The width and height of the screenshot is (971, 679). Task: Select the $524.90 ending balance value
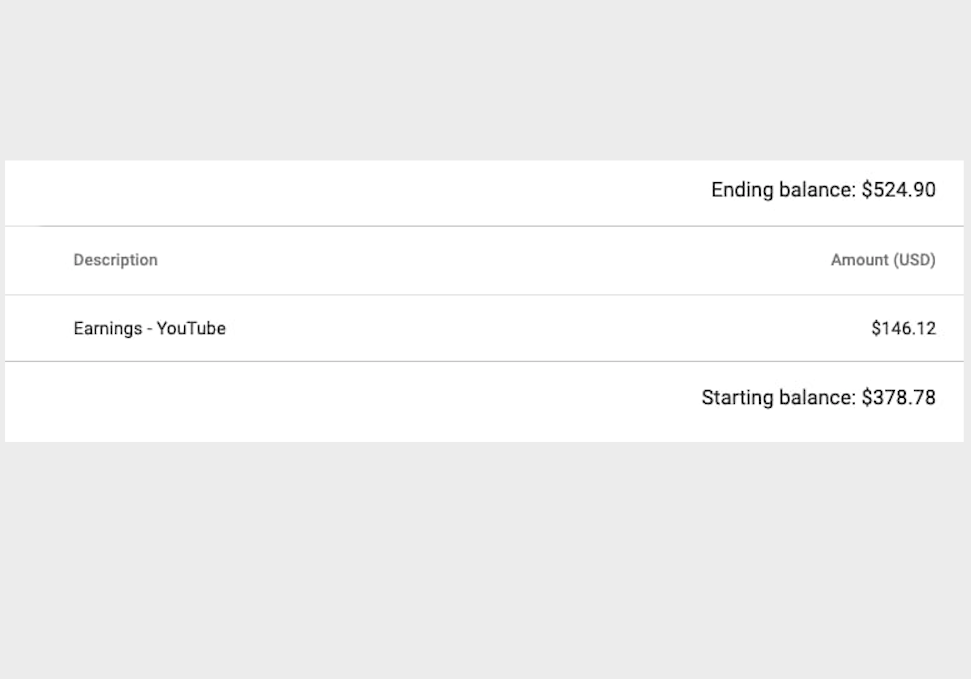click(x=899, y=190)
